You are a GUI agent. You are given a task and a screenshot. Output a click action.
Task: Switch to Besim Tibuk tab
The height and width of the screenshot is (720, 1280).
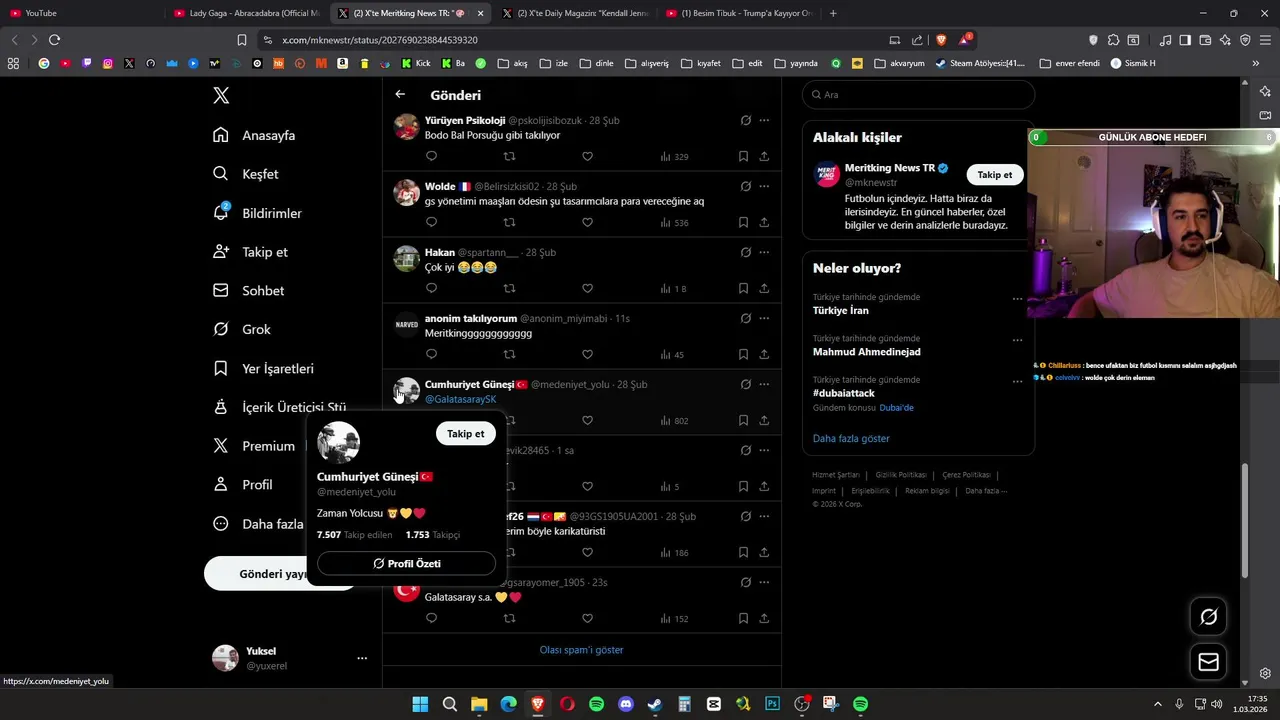tap(738, 13)
